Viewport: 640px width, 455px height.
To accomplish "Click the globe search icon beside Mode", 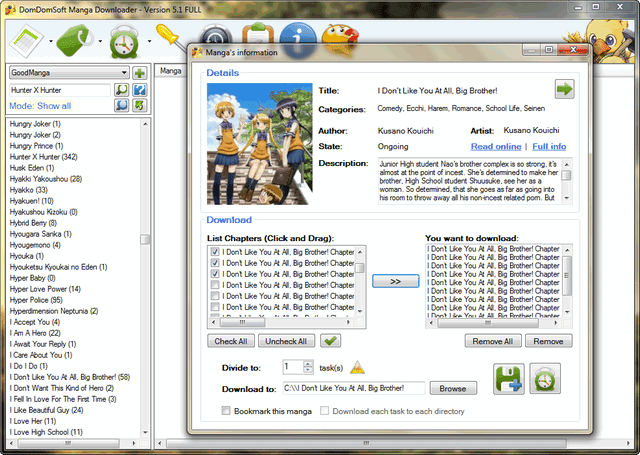I will coord(122,105).
